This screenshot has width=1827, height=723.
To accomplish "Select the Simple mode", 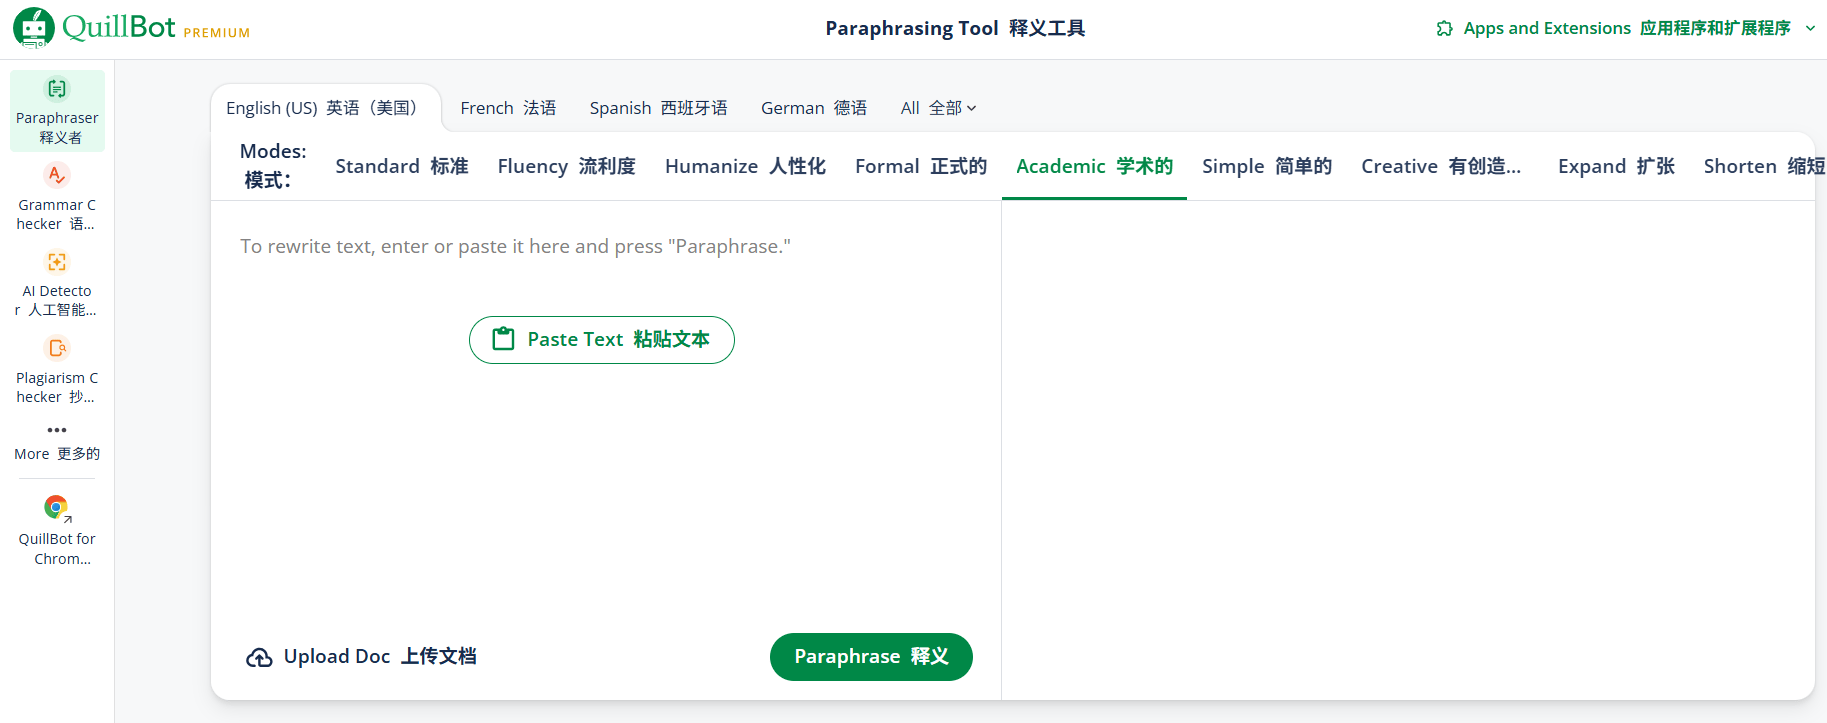I will 1267,166.
